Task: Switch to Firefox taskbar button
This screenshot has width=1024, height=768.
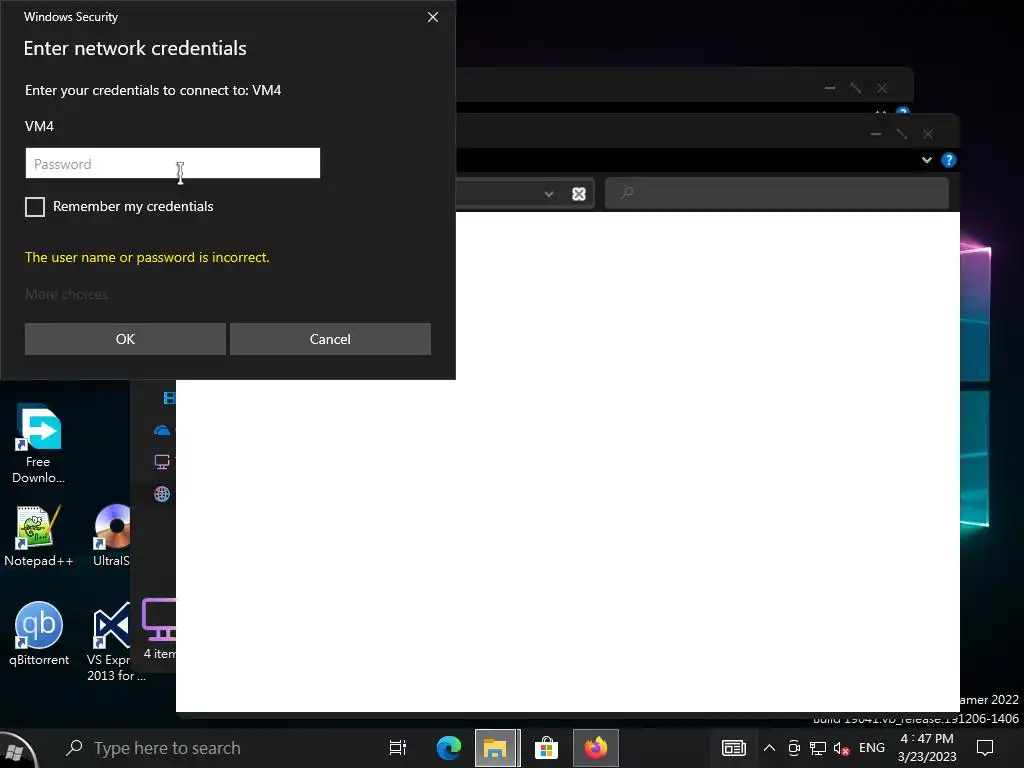Action: [x=596, y=748]
